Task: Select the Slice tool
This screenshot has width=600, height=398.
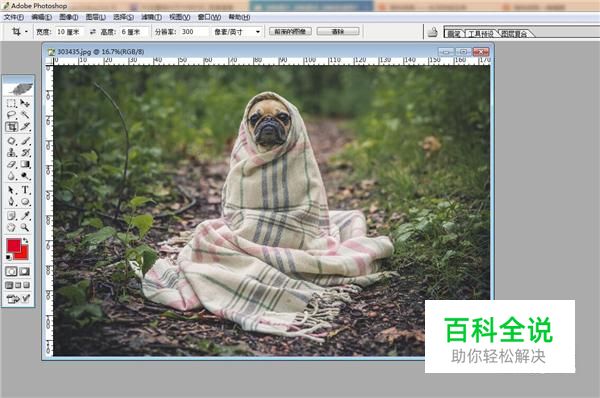Action: click(x=25, y=127)
